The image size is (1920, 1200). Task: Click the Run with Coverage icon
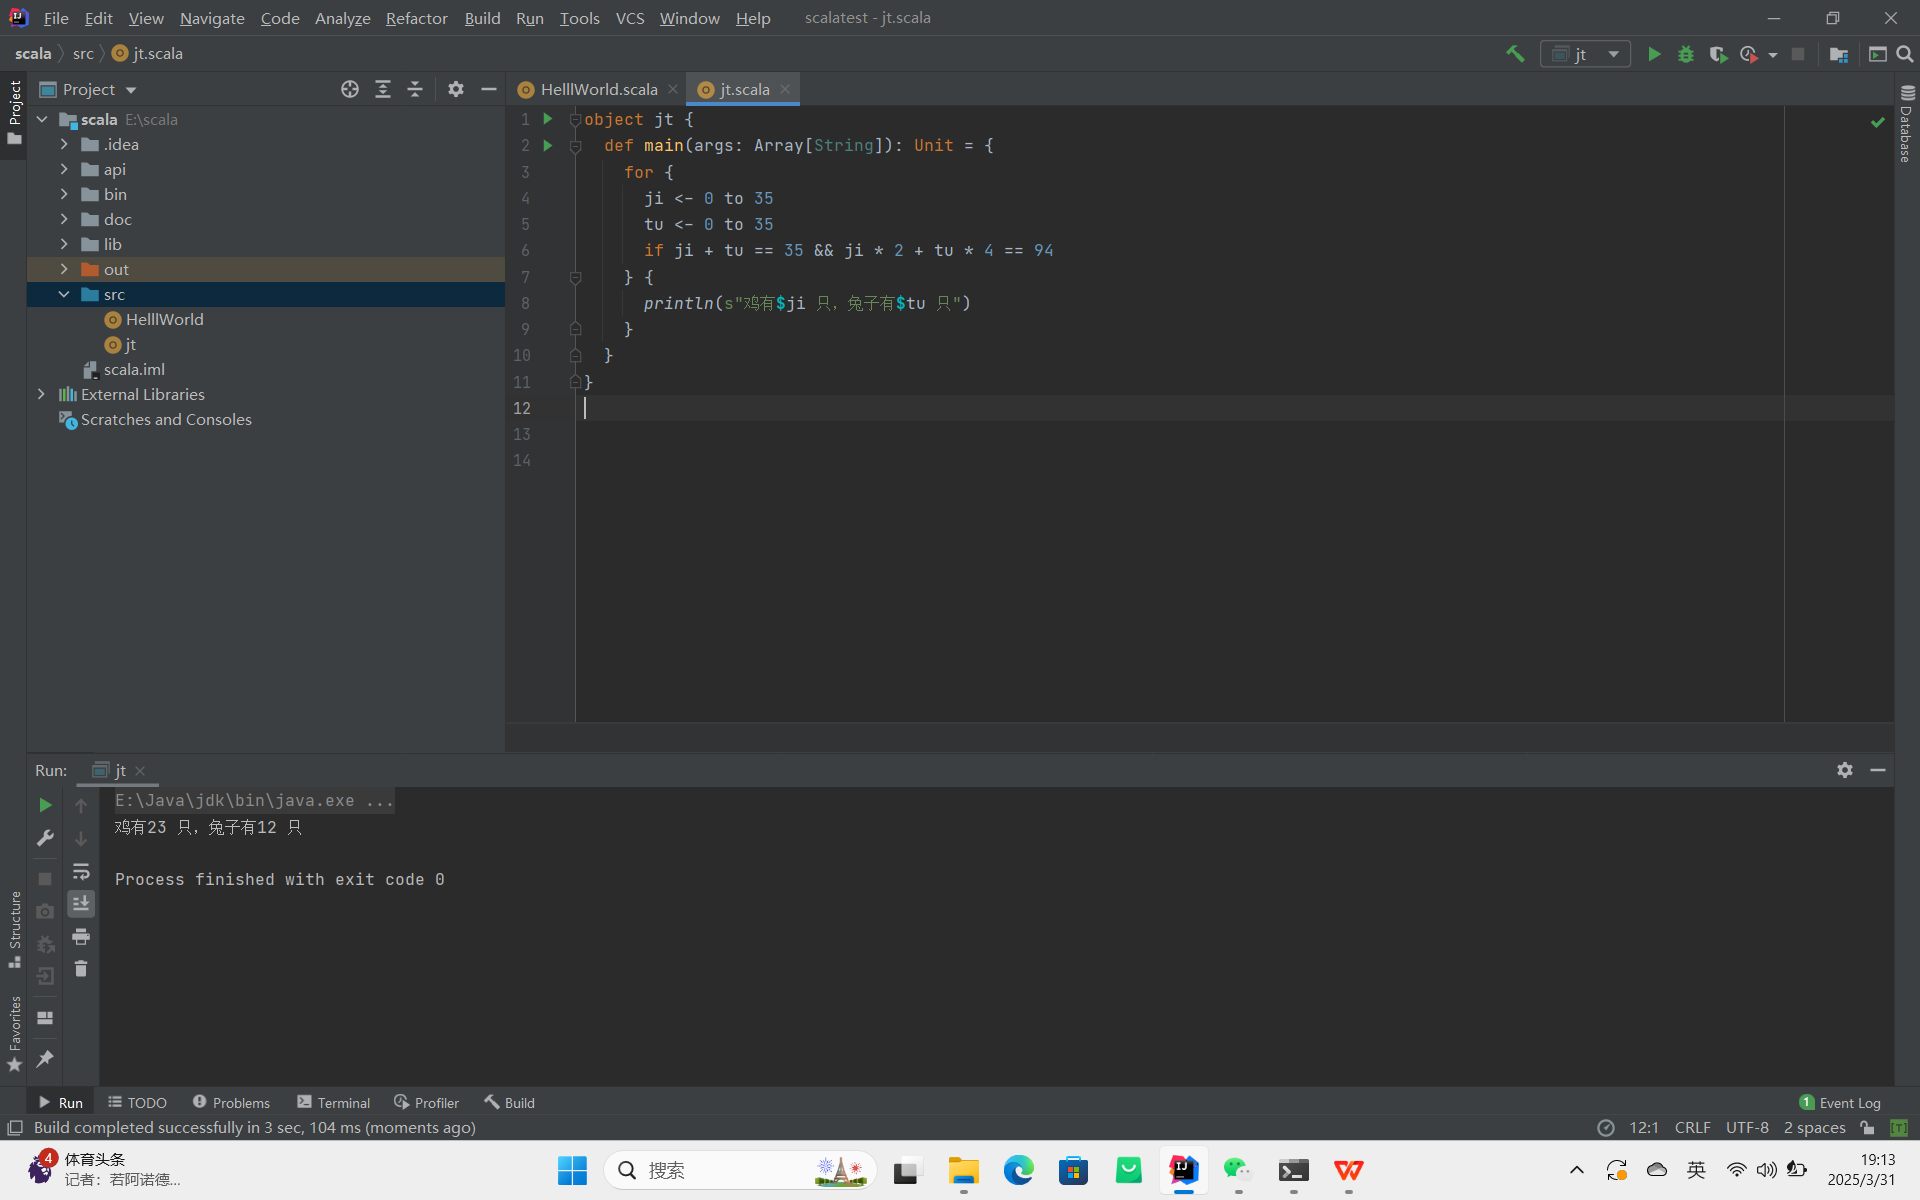pos(1718,54)
